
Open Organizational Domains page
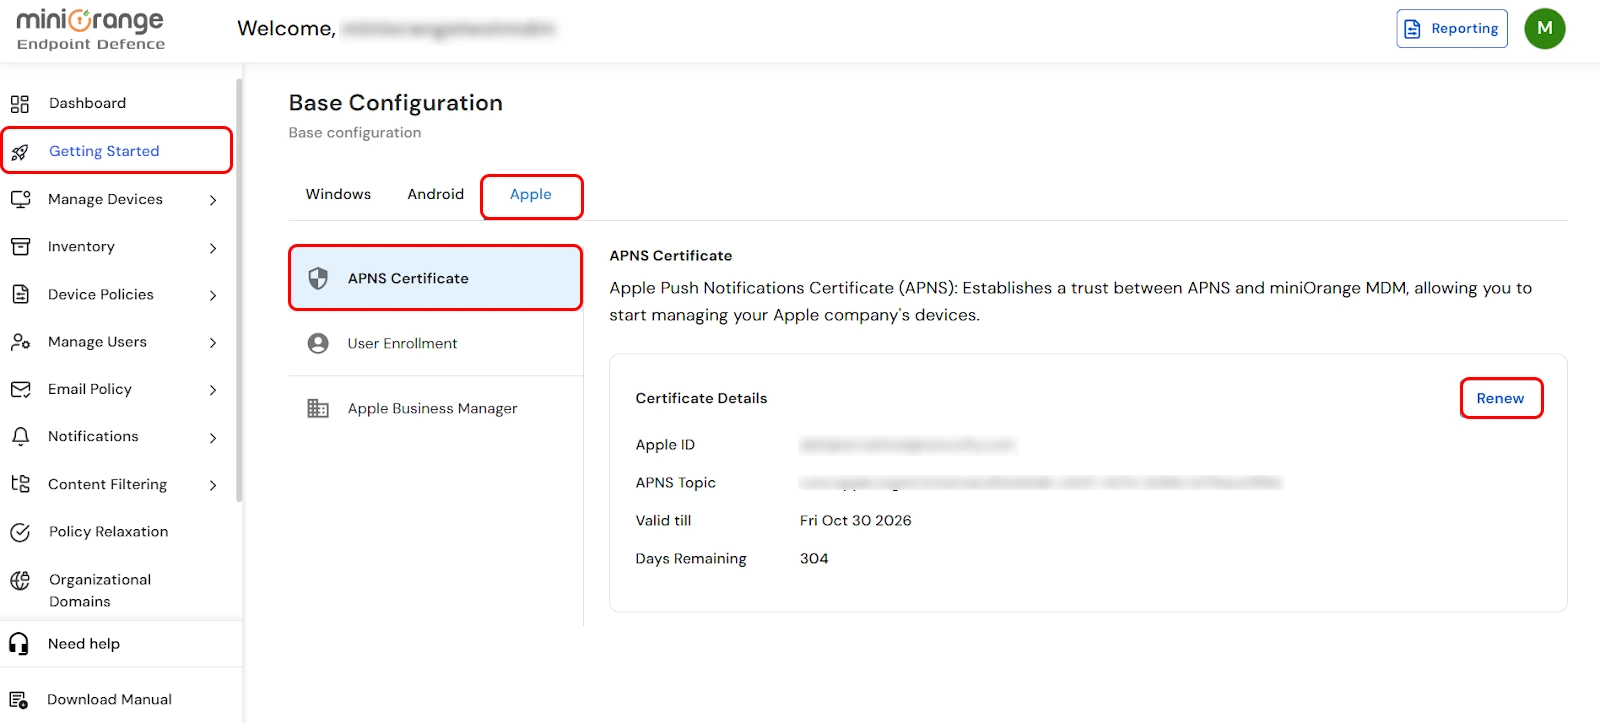click(100, 590)
